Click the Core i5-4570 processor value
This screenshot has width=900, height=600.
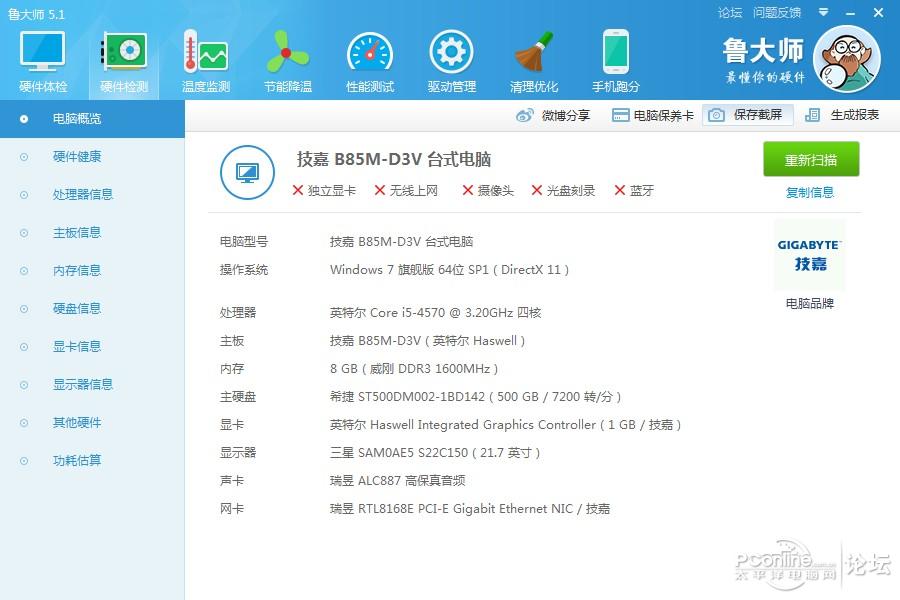click(436, 313)
